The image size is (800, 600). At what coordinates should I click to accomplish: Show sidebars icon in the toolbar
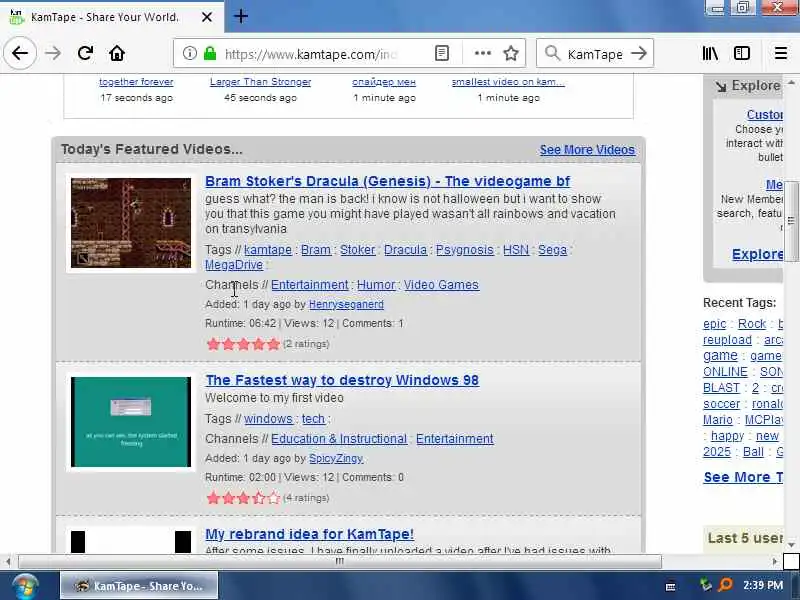(742, 53)
